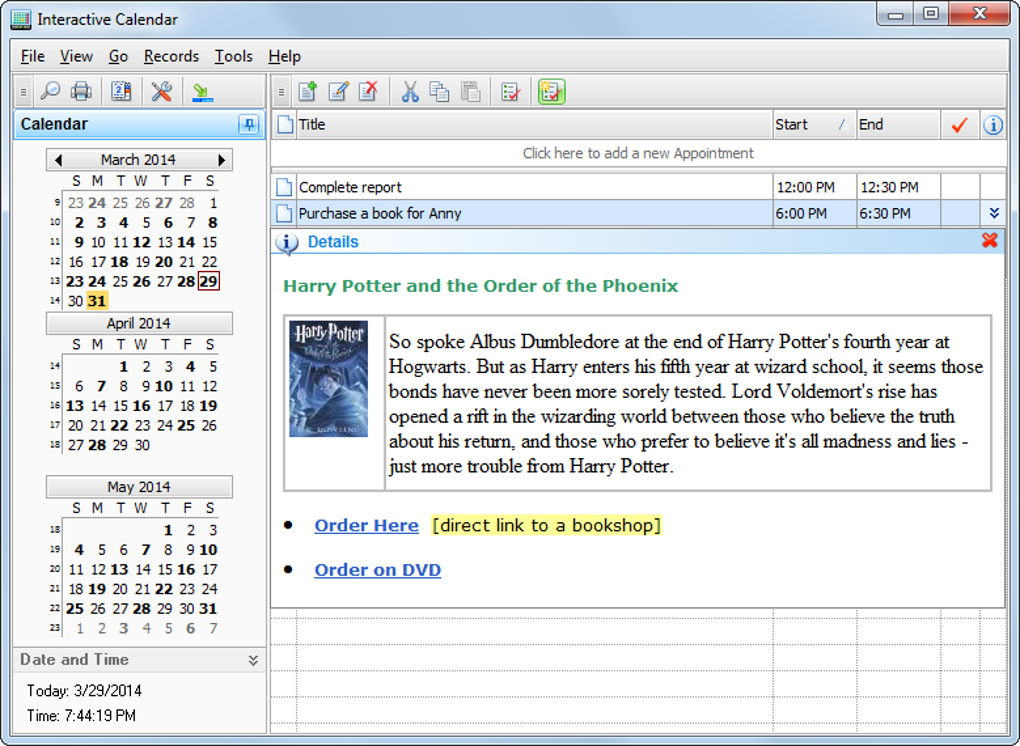The height and width of the screenshot is (746, 1020).
Task: Click the 12:00 PM start time cell
Action: coord(814,187)
